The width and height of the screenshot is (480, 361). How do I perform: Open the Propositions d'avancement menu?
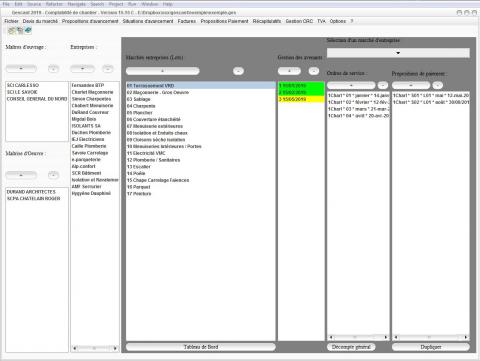[90, 21]
